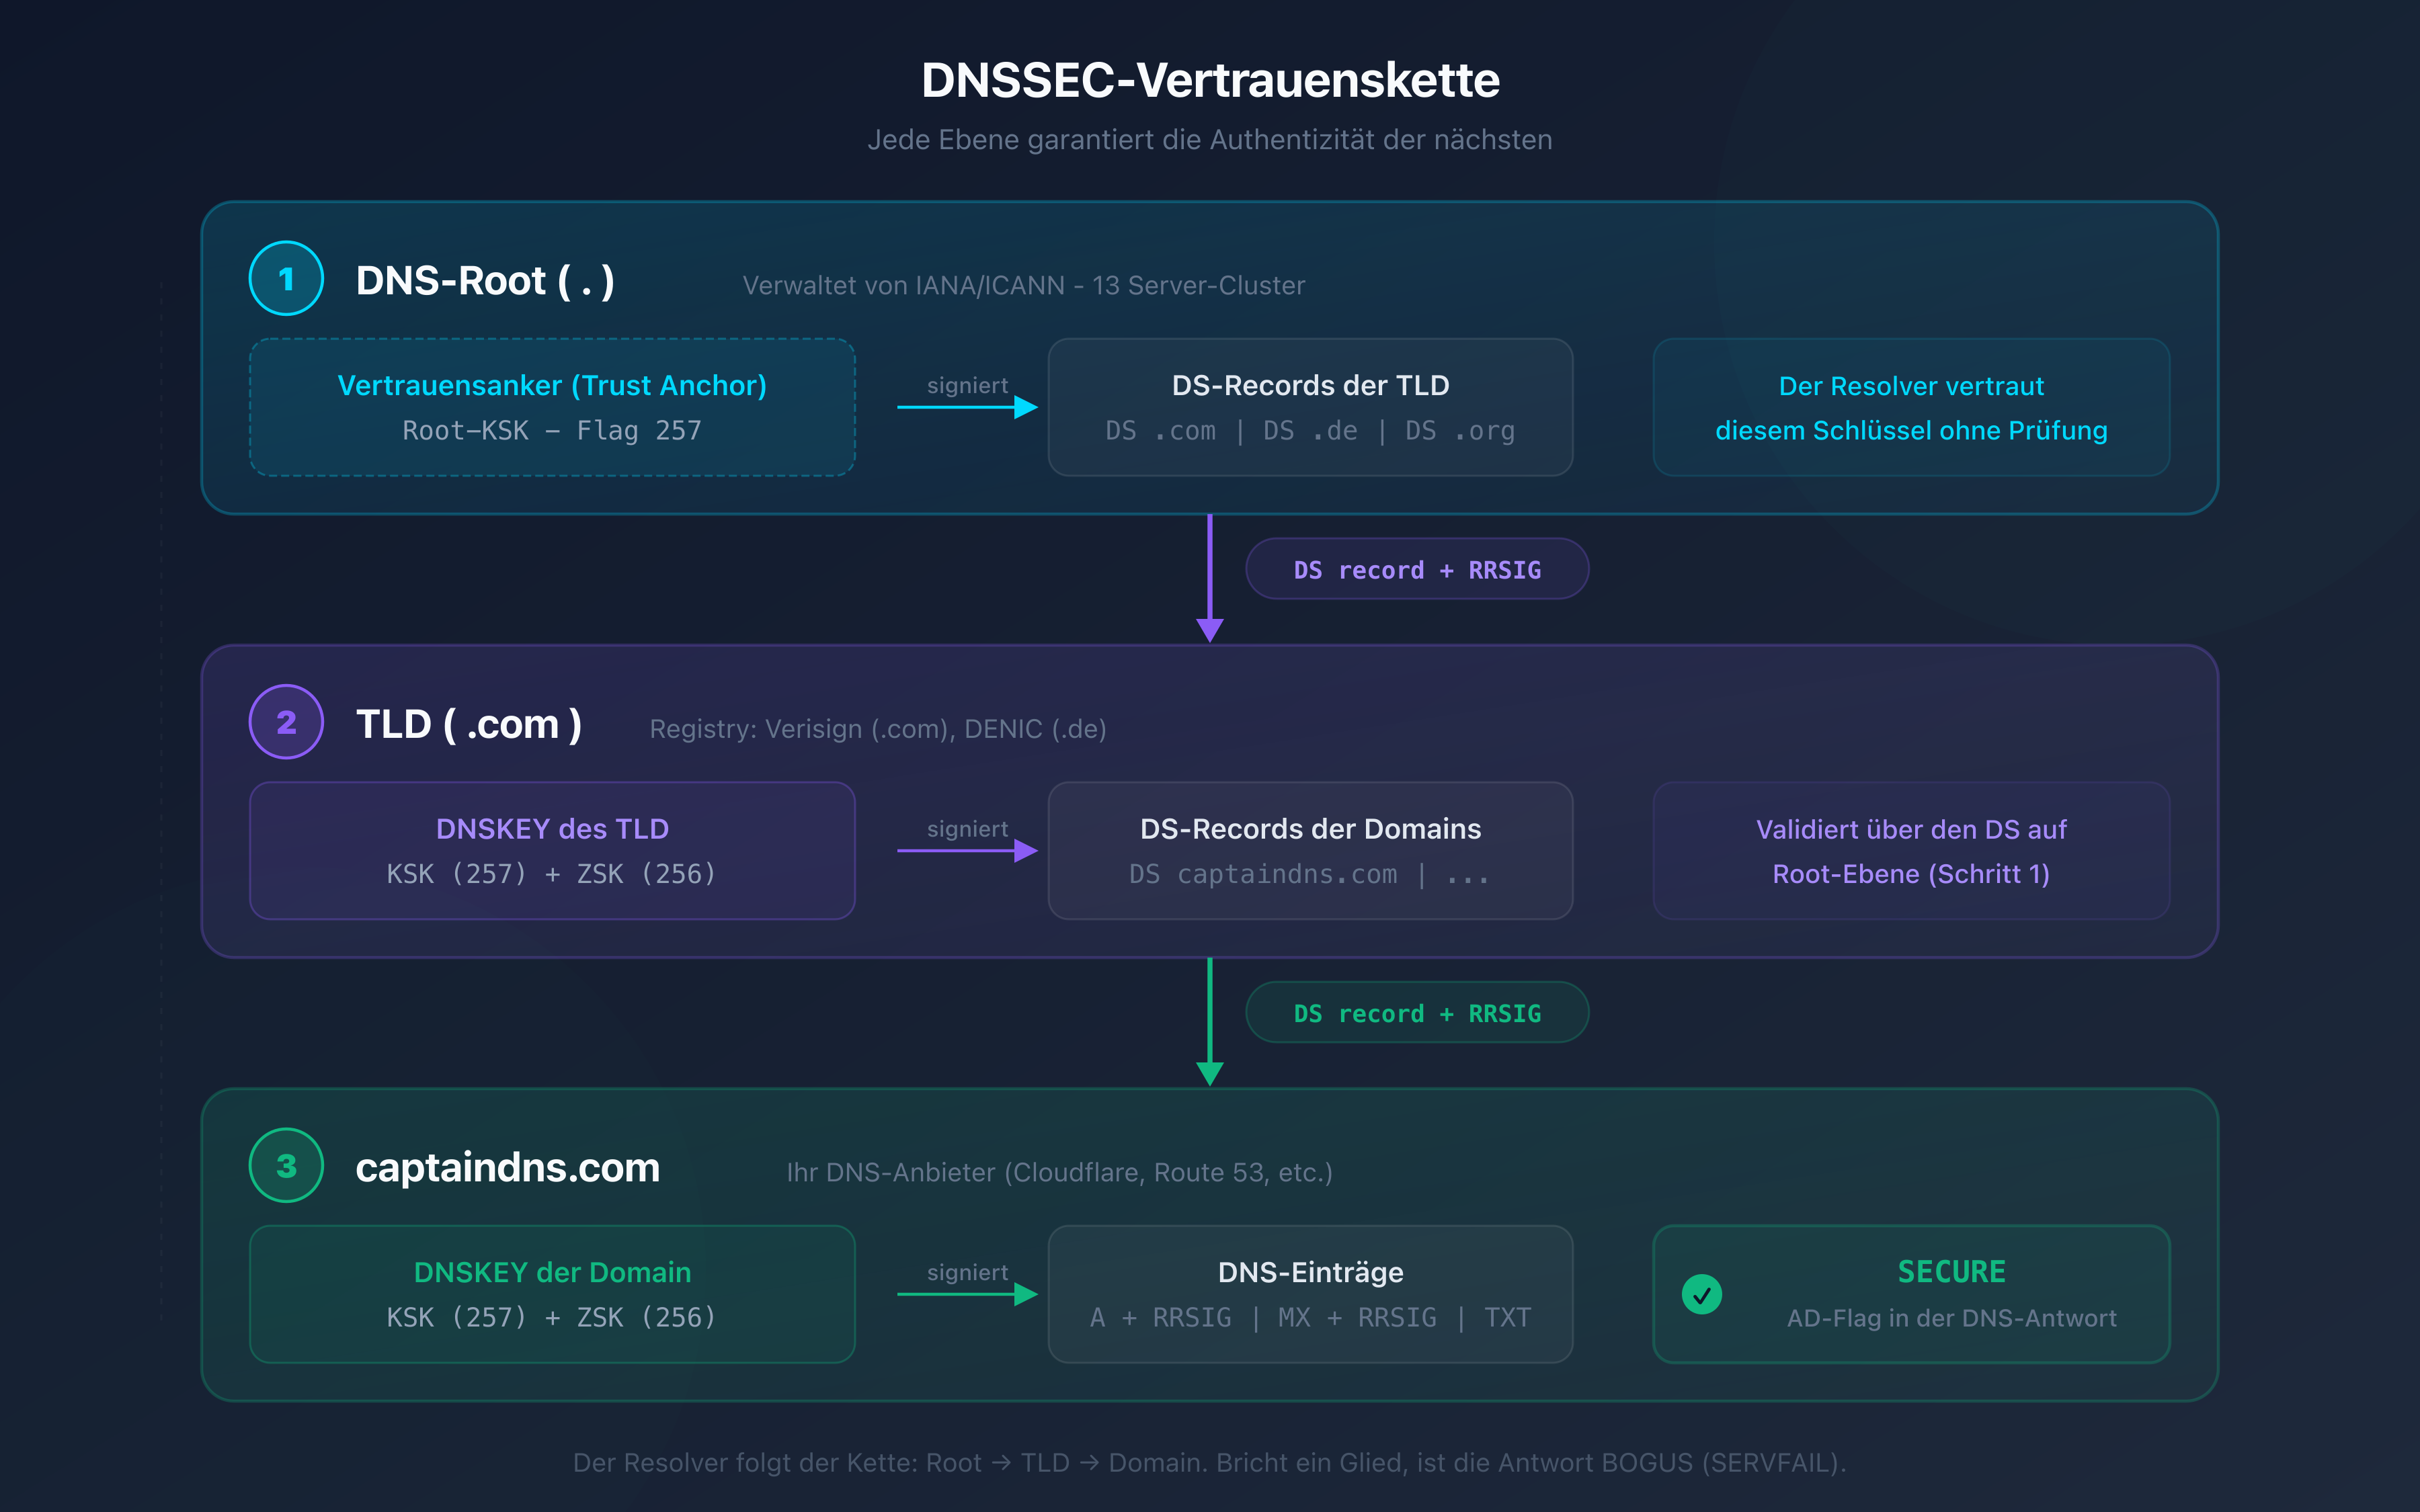Expand the DNS-Root ( . ) section
2420x1512 pixels.
point(485,281)
